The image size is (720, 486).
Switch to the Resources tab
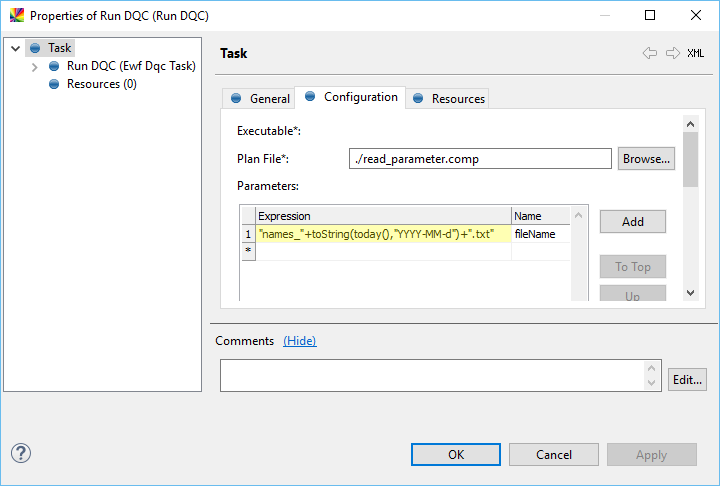coord(449,98)
